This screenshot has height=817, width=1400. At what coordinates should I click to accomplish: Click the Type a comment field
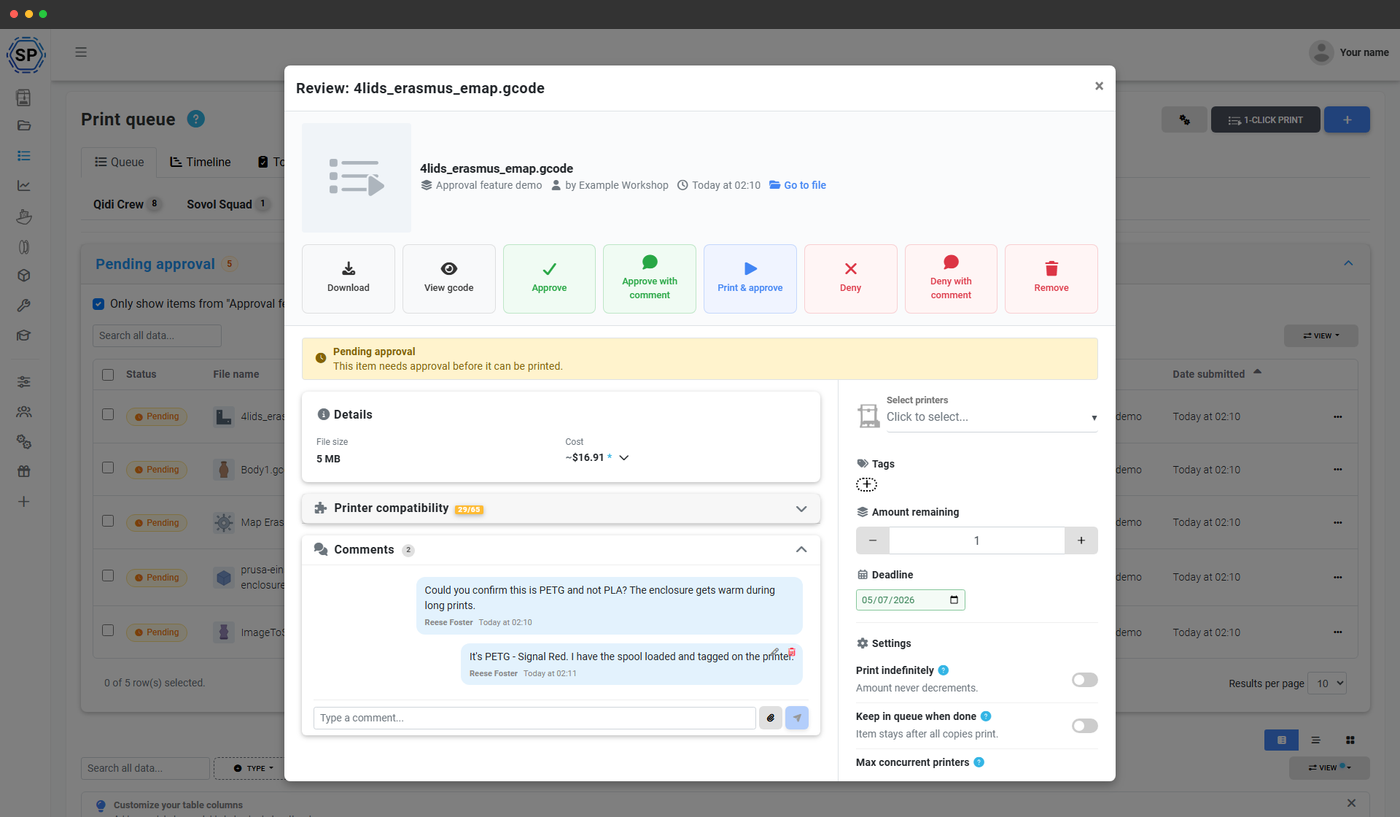[x=535, y=718]
